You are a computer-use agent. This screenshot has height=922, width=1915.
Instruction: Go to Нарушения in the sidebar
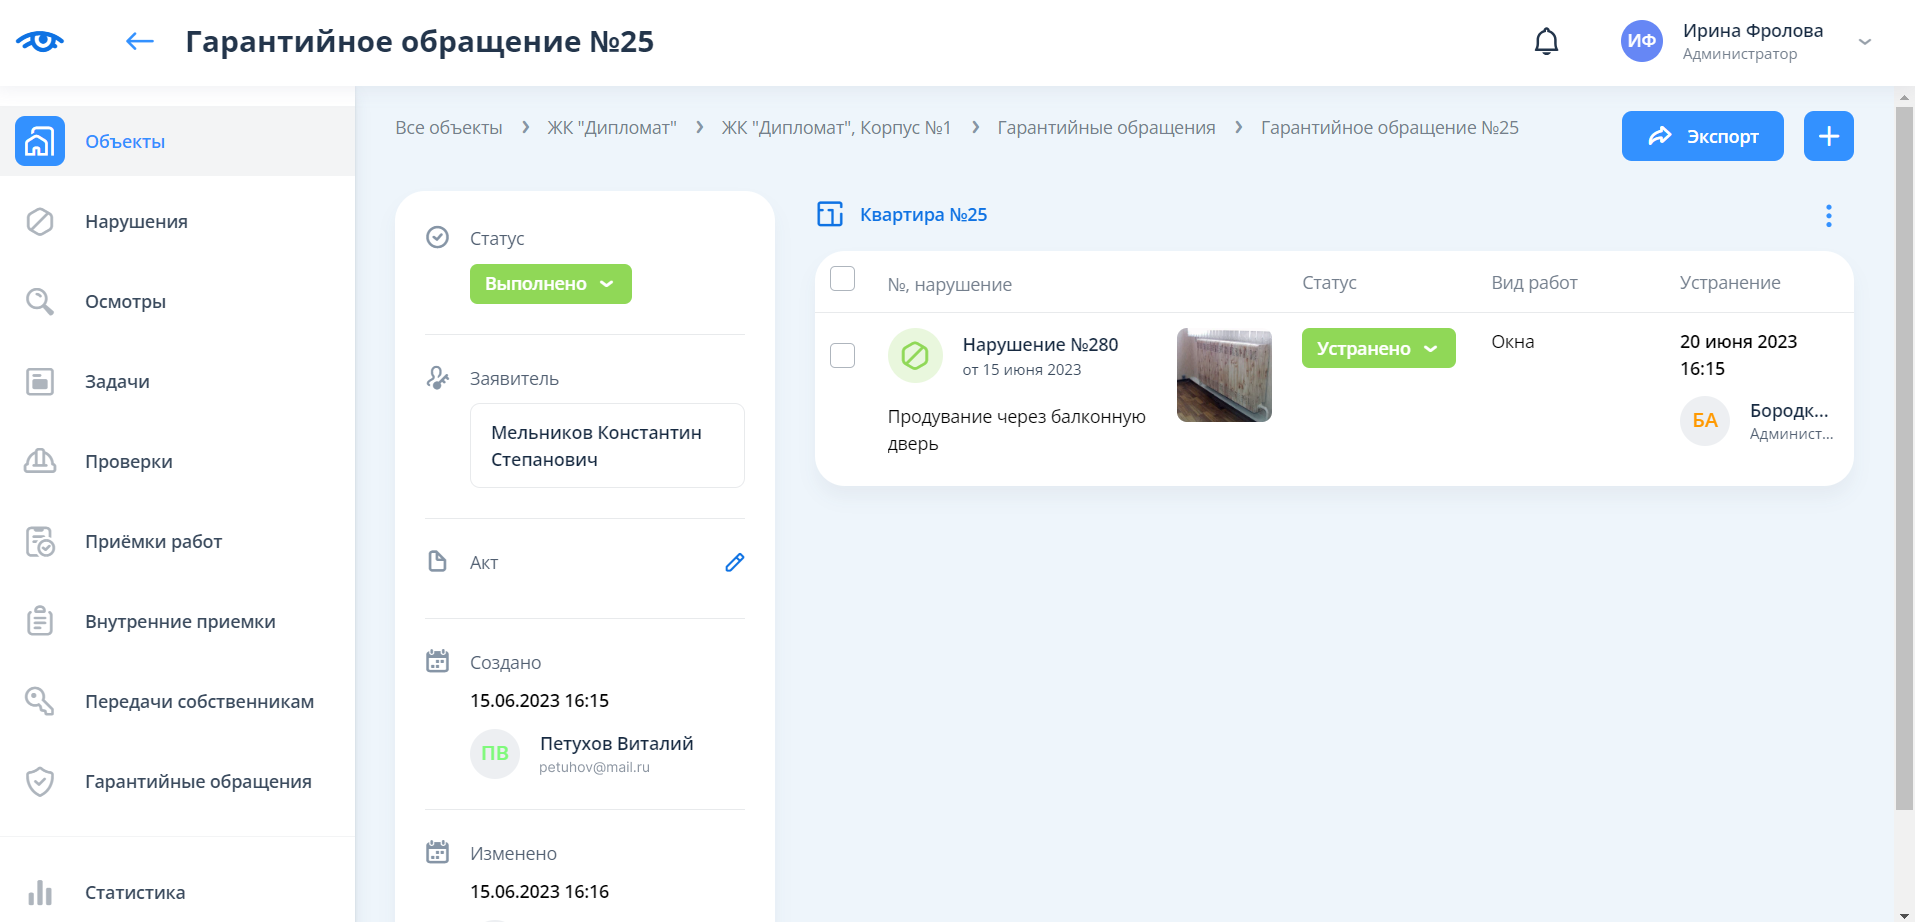click(136, 222)
